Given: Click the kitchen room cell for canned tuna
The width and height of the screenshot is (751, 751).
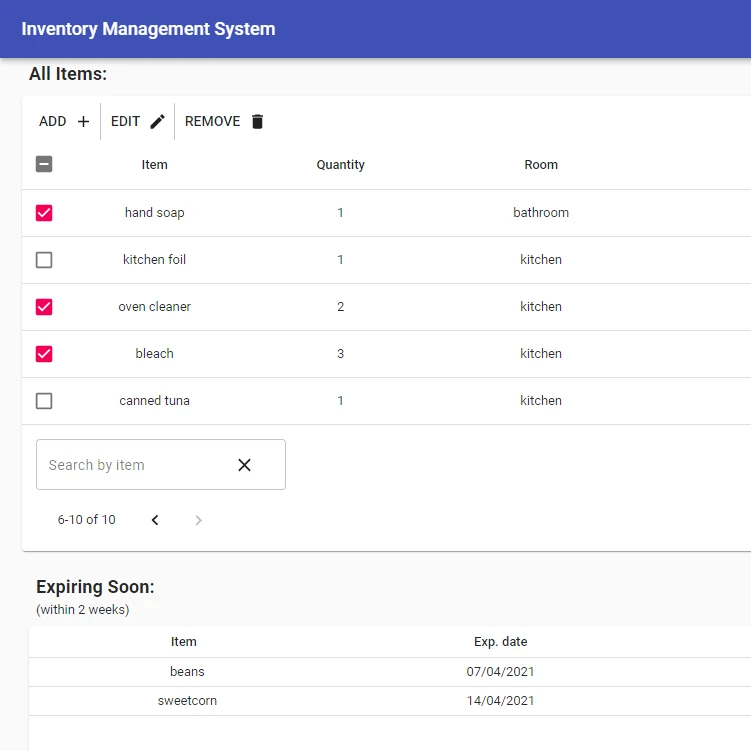Looking at the screenshot, I should 541,400.
